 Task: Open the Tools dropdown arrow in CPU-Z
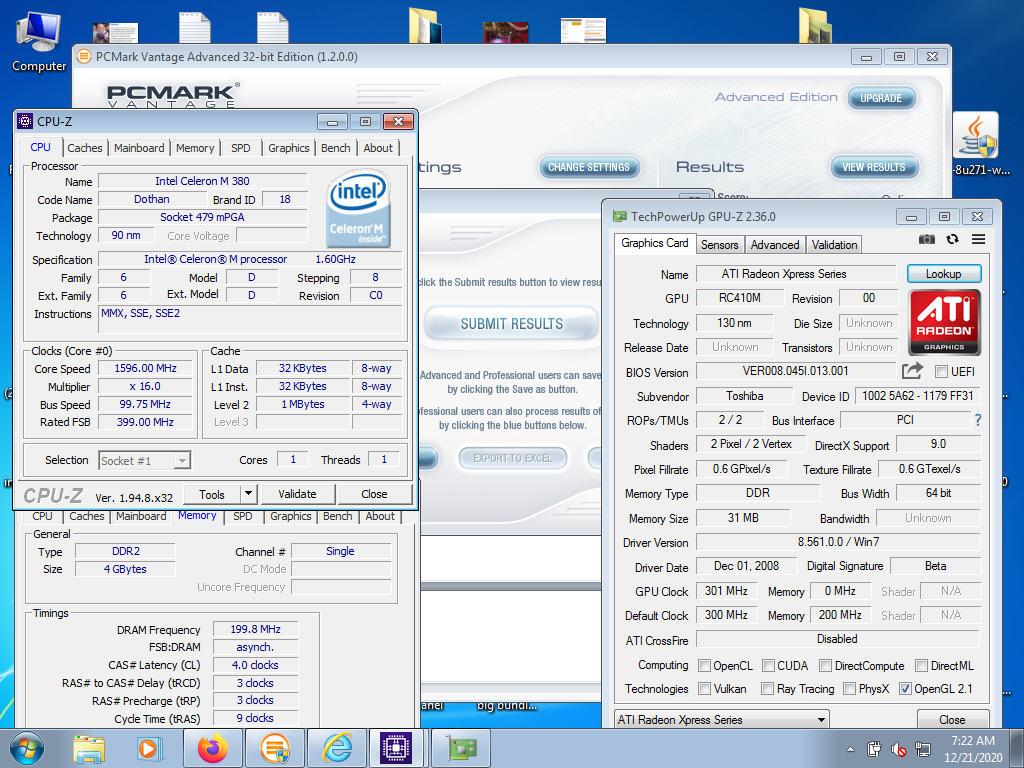click(x=248, y=494)
